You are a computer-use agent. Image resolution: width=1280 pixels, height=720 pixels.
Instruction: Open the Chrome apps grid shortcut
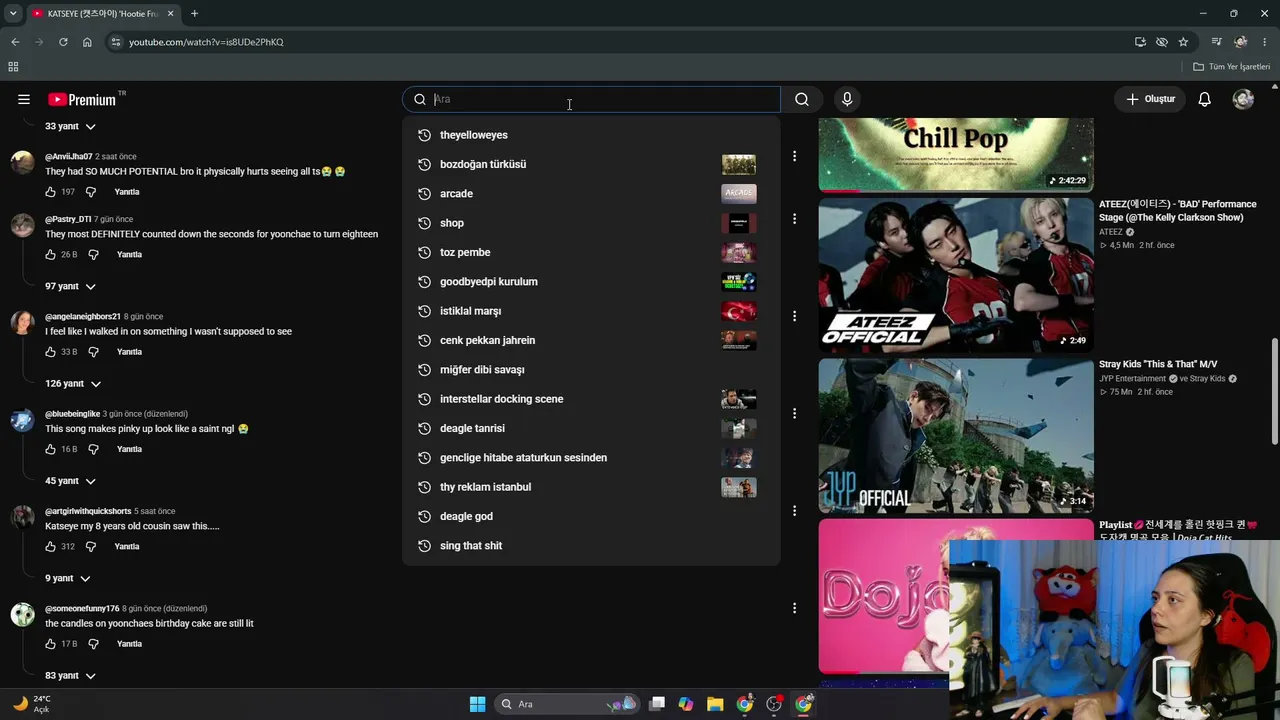(x=13, y=67)
